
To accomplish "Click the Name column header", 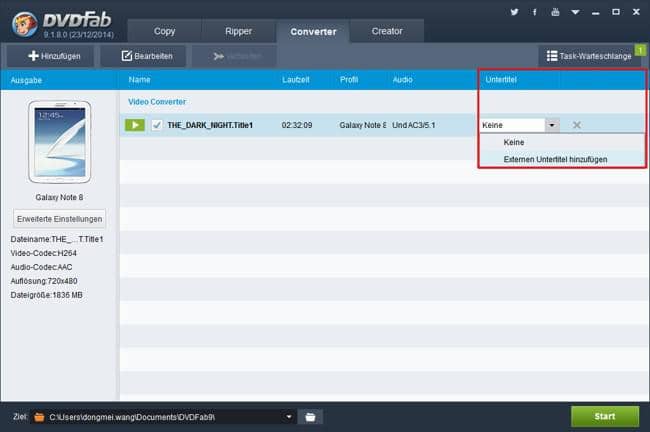I will [139, 80].
